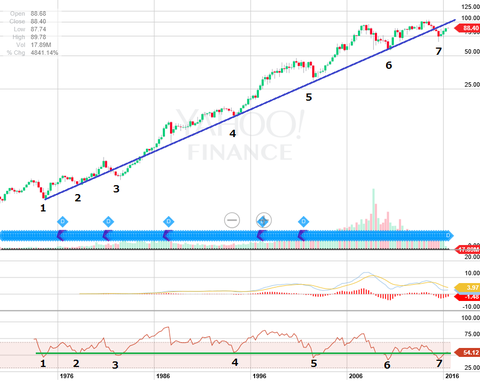Click the 1996 date axis label
Image resolution: width=480 pixels, height=386 pixels.
tap(259, 376)
